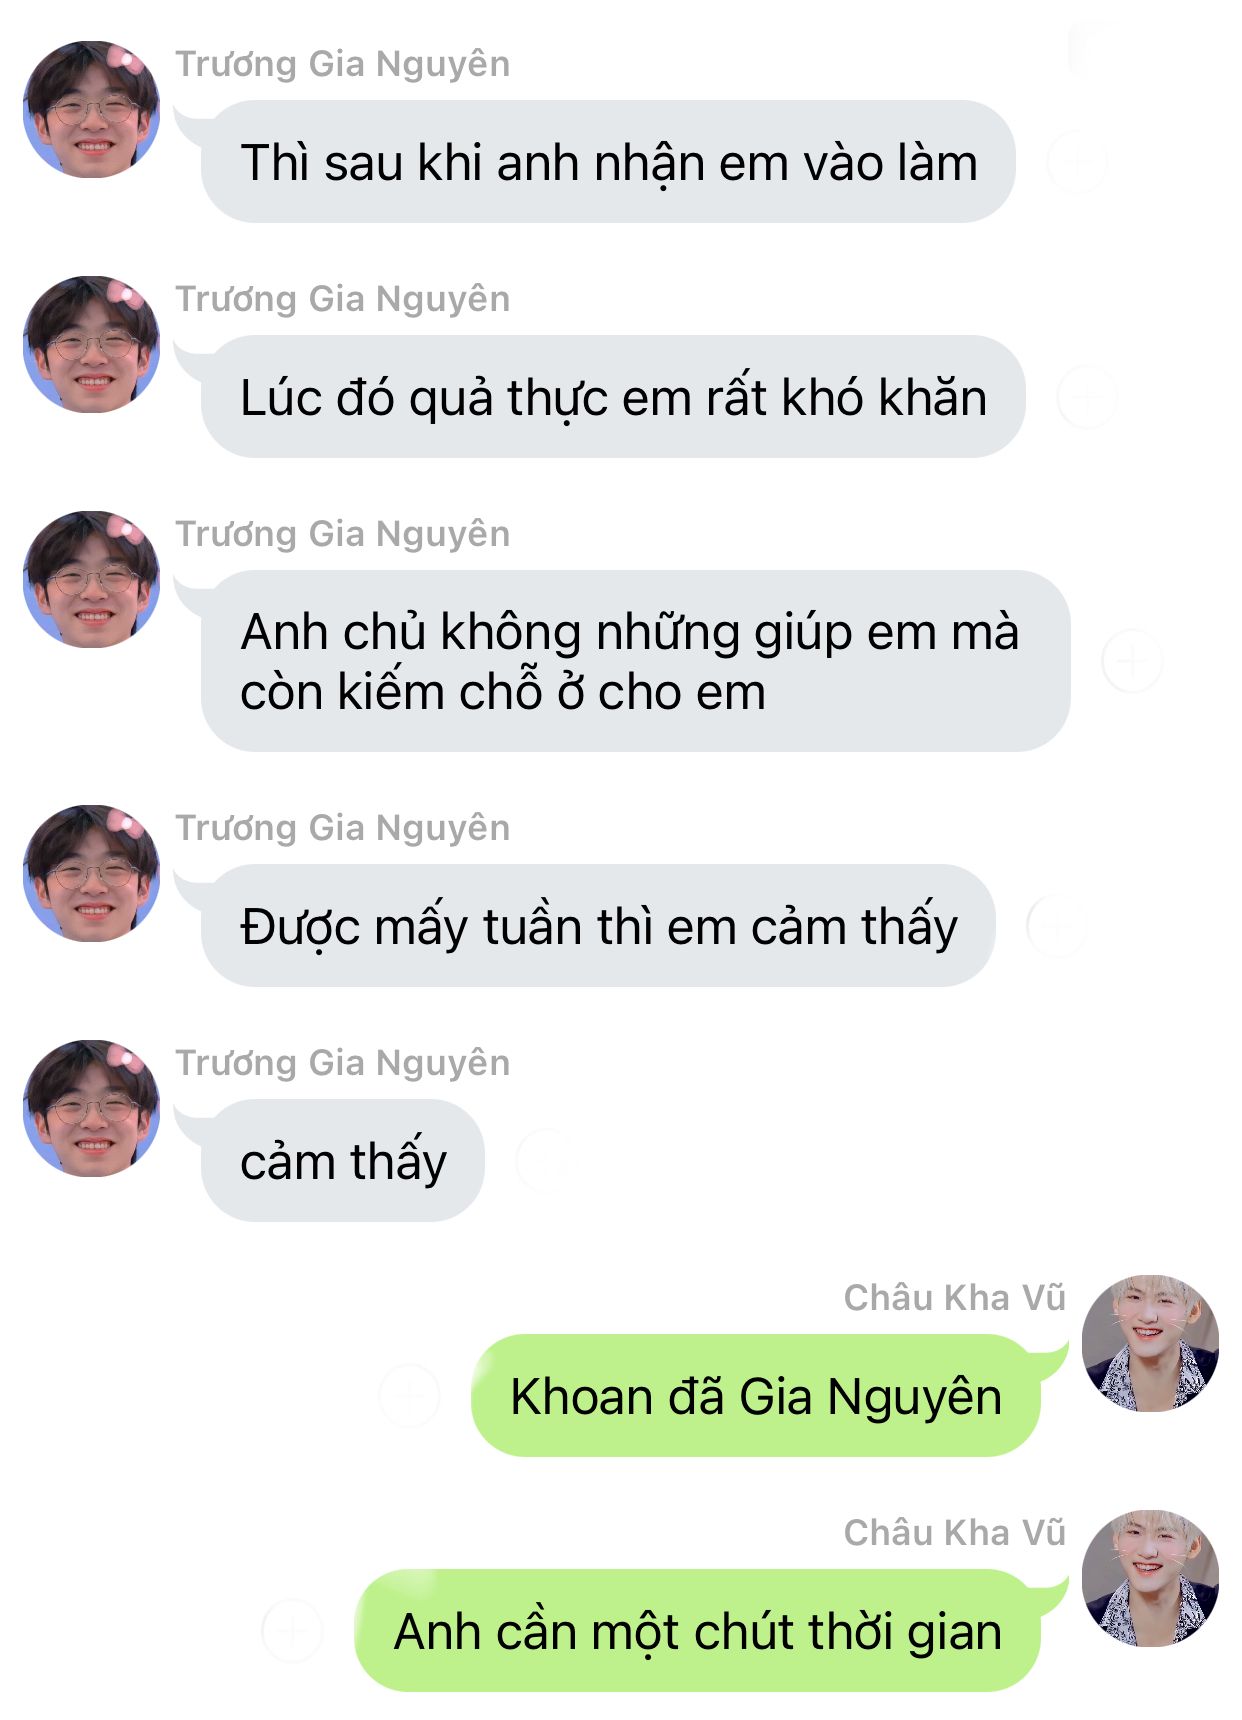Viewport: 1242px width, 1720px height.
Task: Tap avatar beside 'Được mấy tuần' message
Action: coord(92,873)
